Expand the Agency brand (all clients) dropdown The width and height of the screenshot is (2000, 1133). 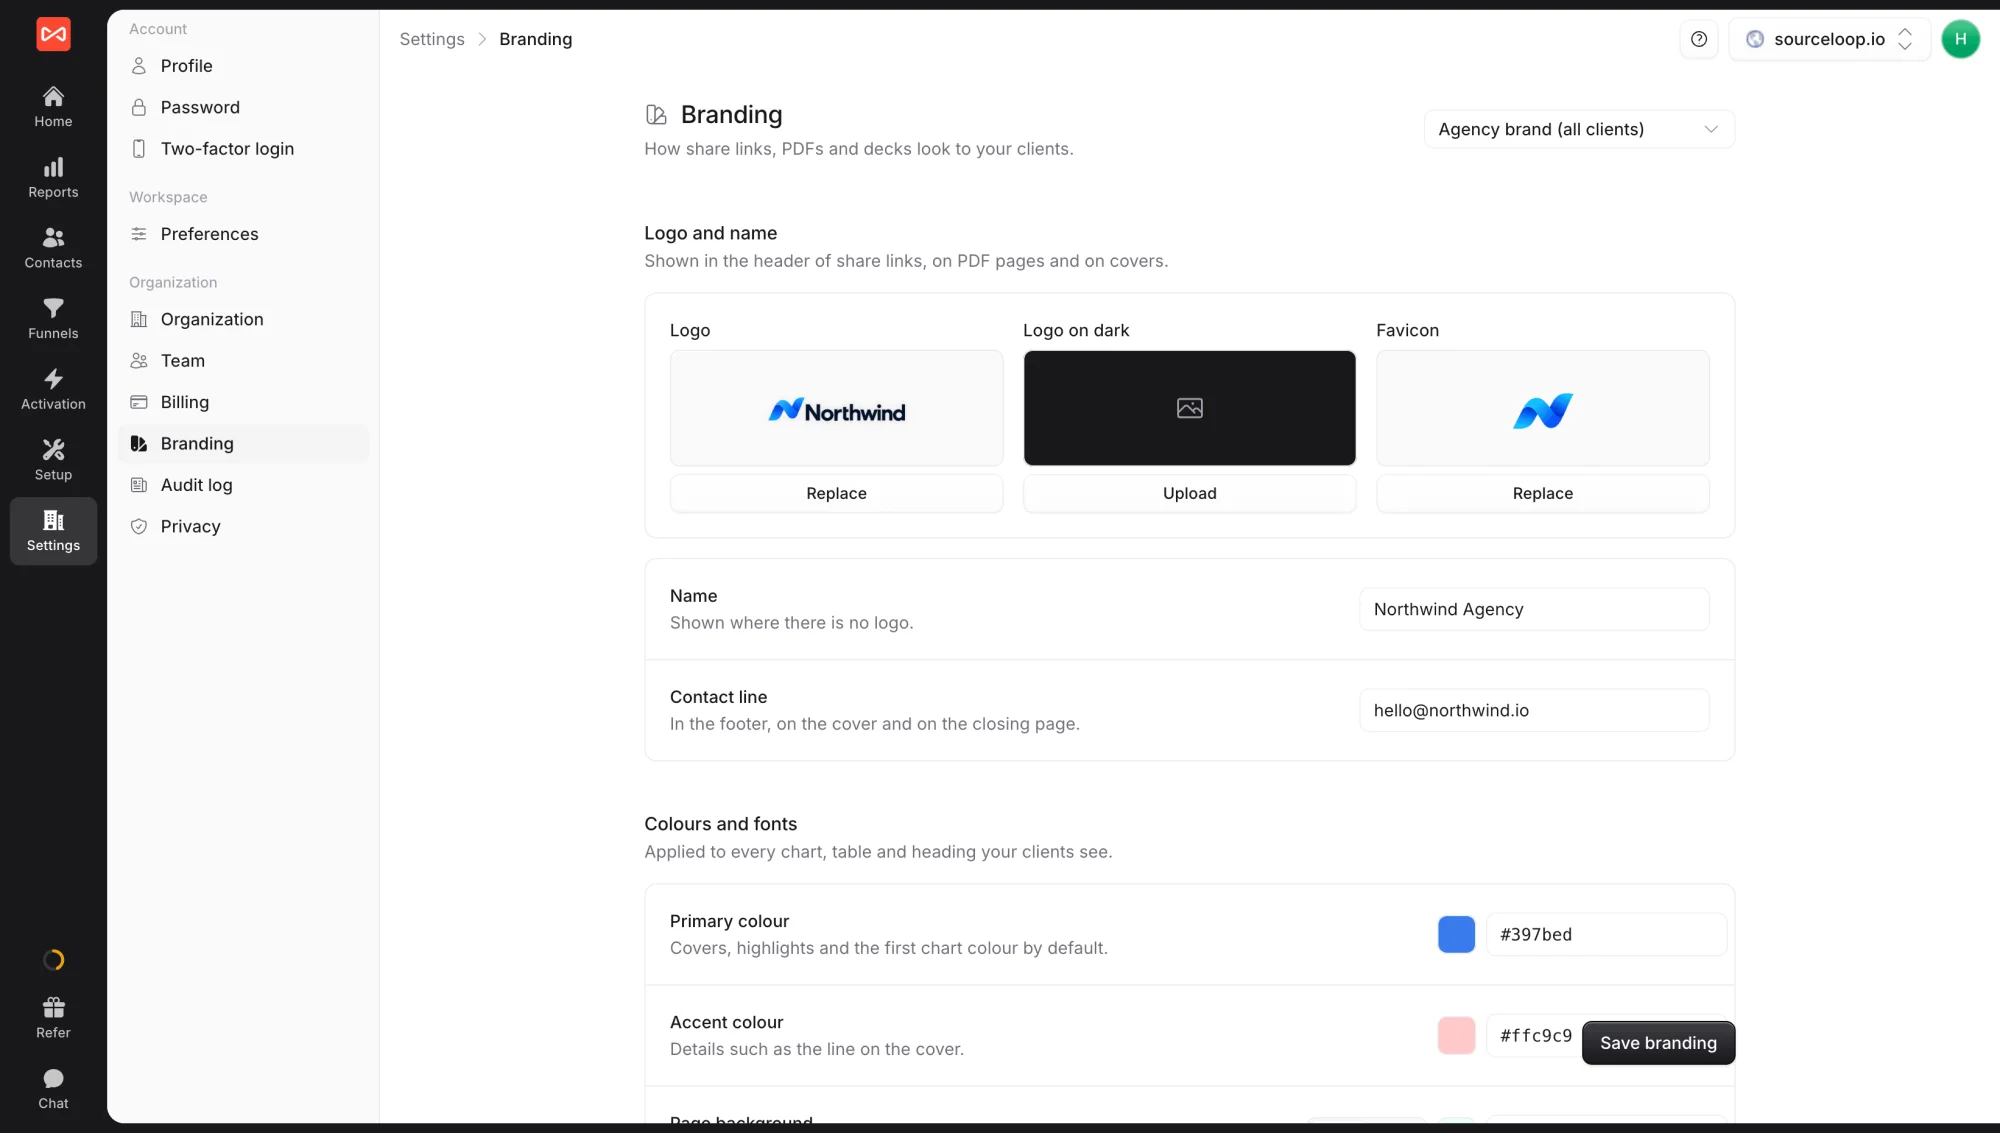(1579, 129)
